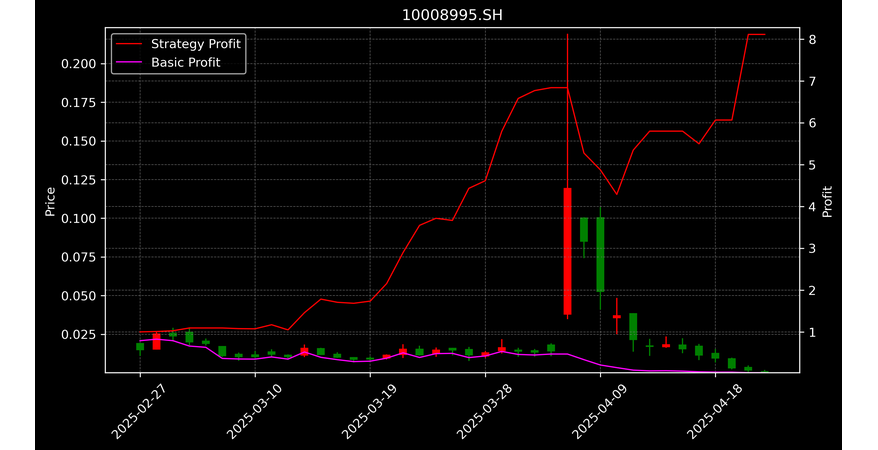The image size is (878, 450).
Task: Click the profit tick label 1
Action: (811, 332)
